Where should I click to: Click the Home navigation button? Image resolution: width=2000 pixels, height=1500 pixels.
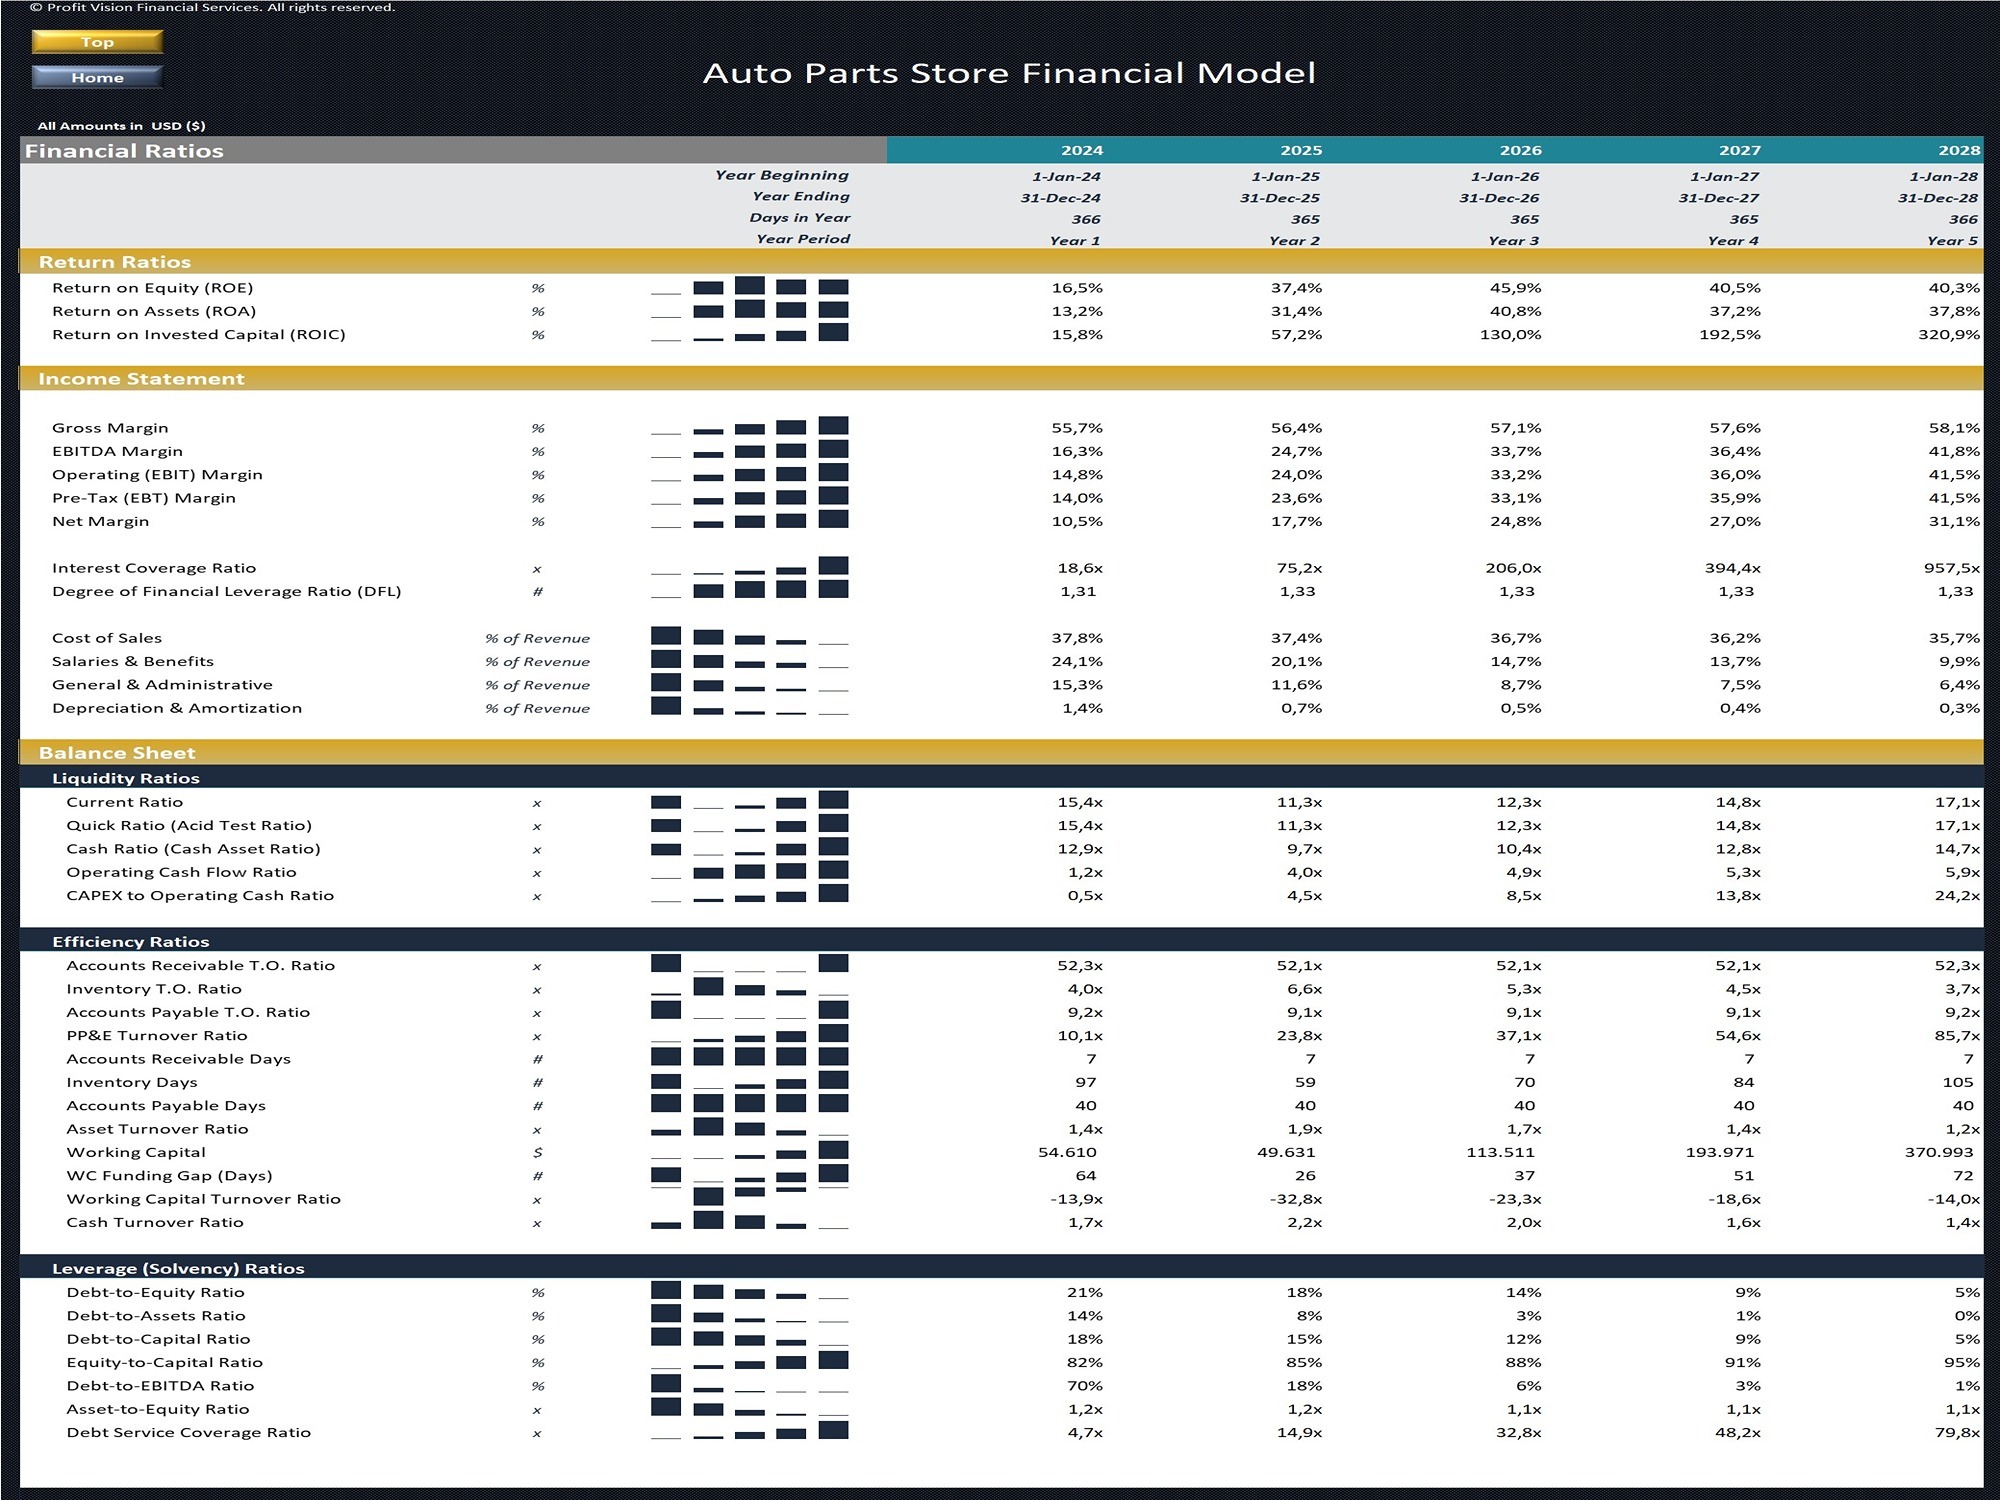point(97,77)
